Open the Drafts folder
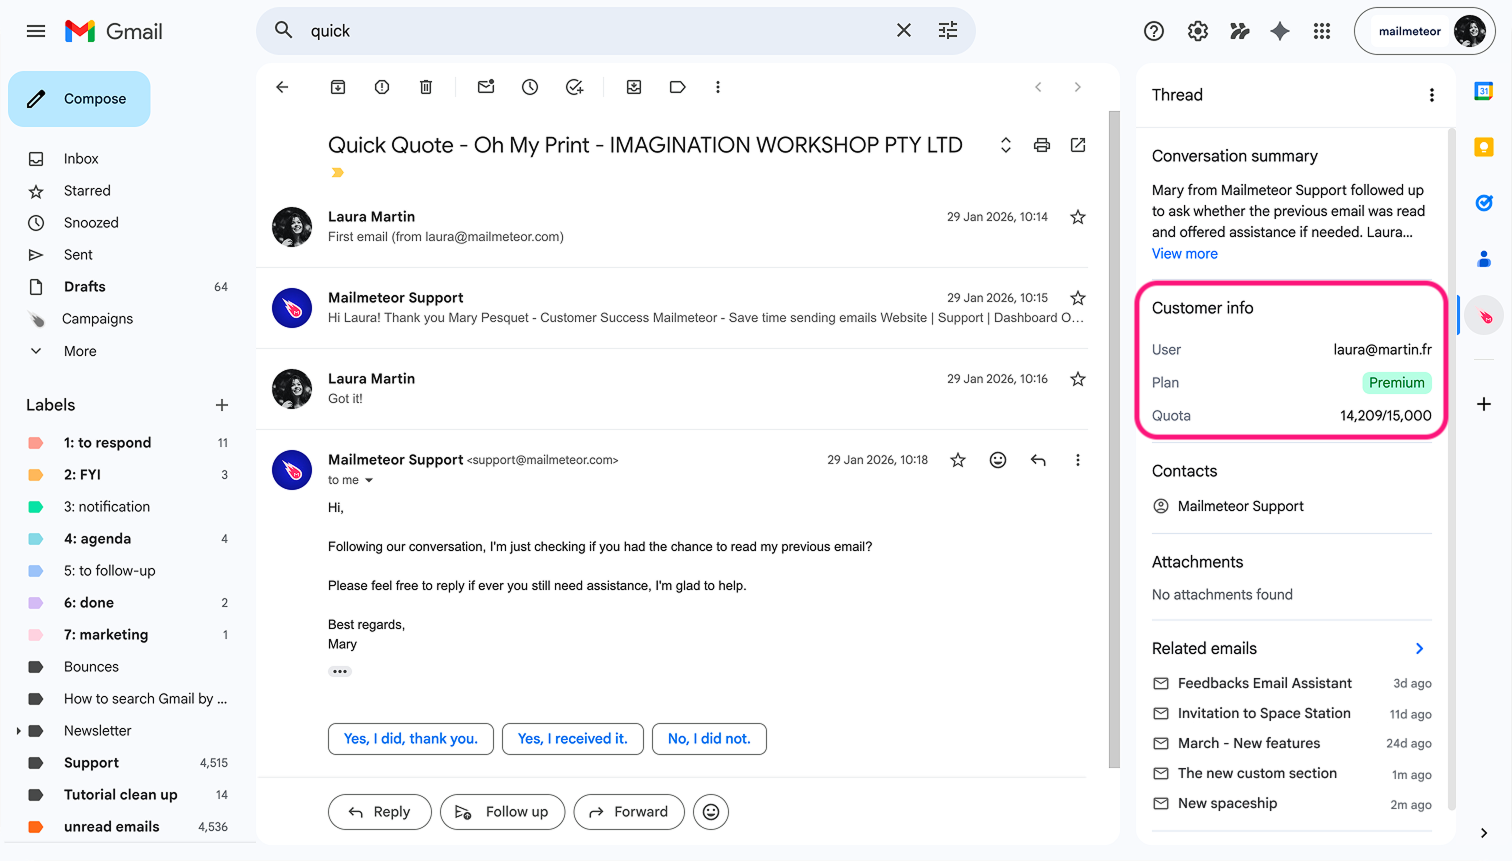The image size is (1512, 861). 84,286
